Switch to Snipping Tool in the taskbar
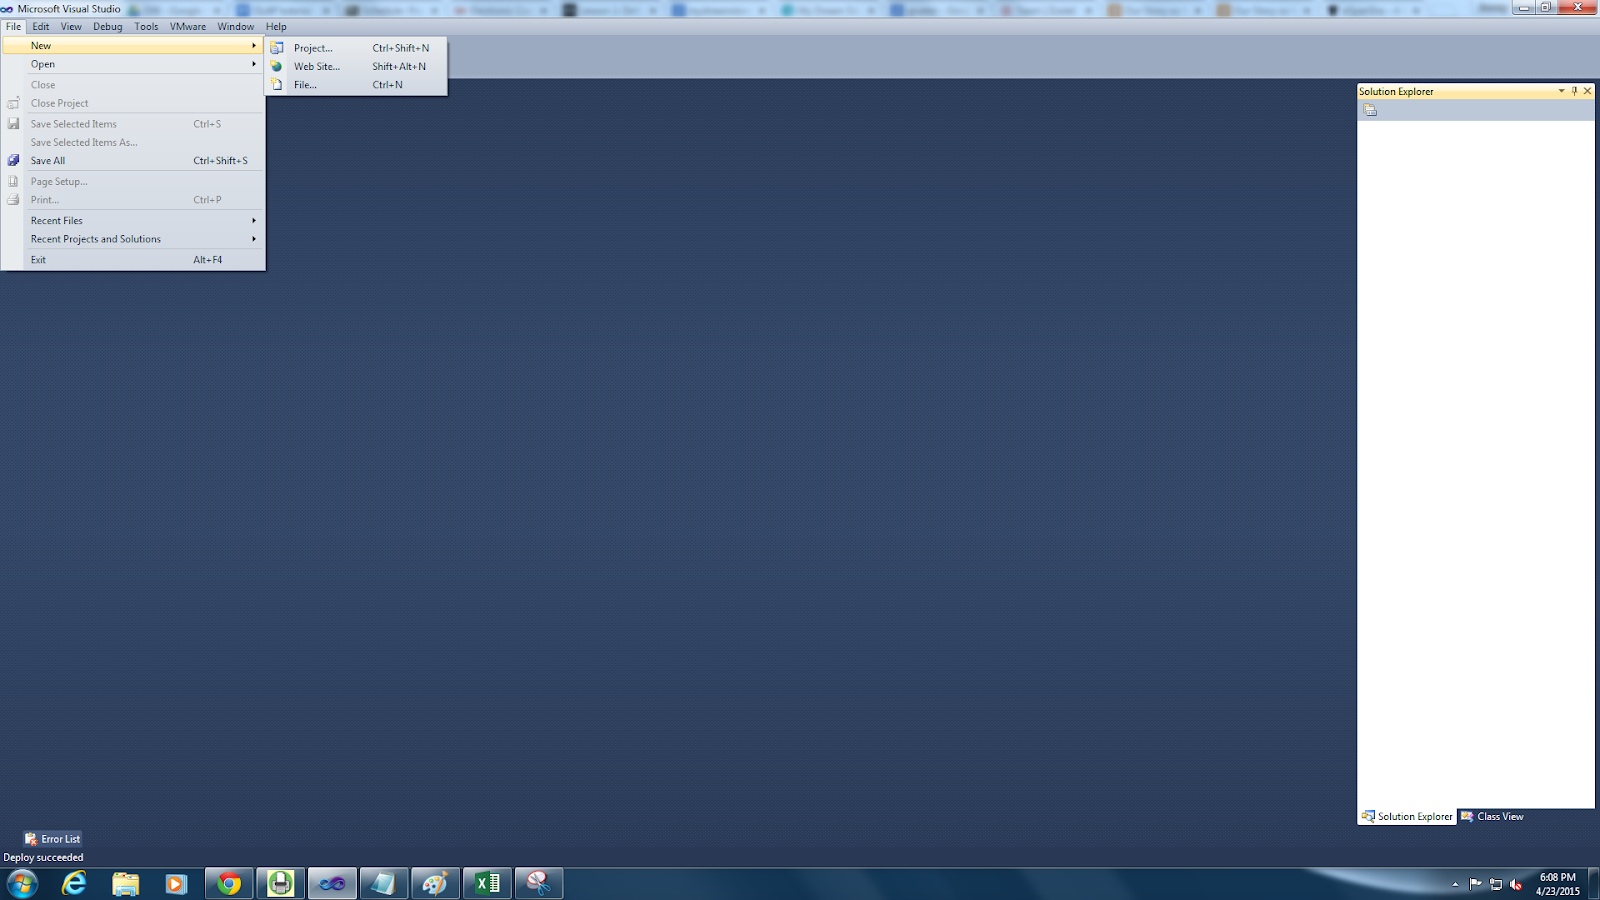 pos(539,883)
